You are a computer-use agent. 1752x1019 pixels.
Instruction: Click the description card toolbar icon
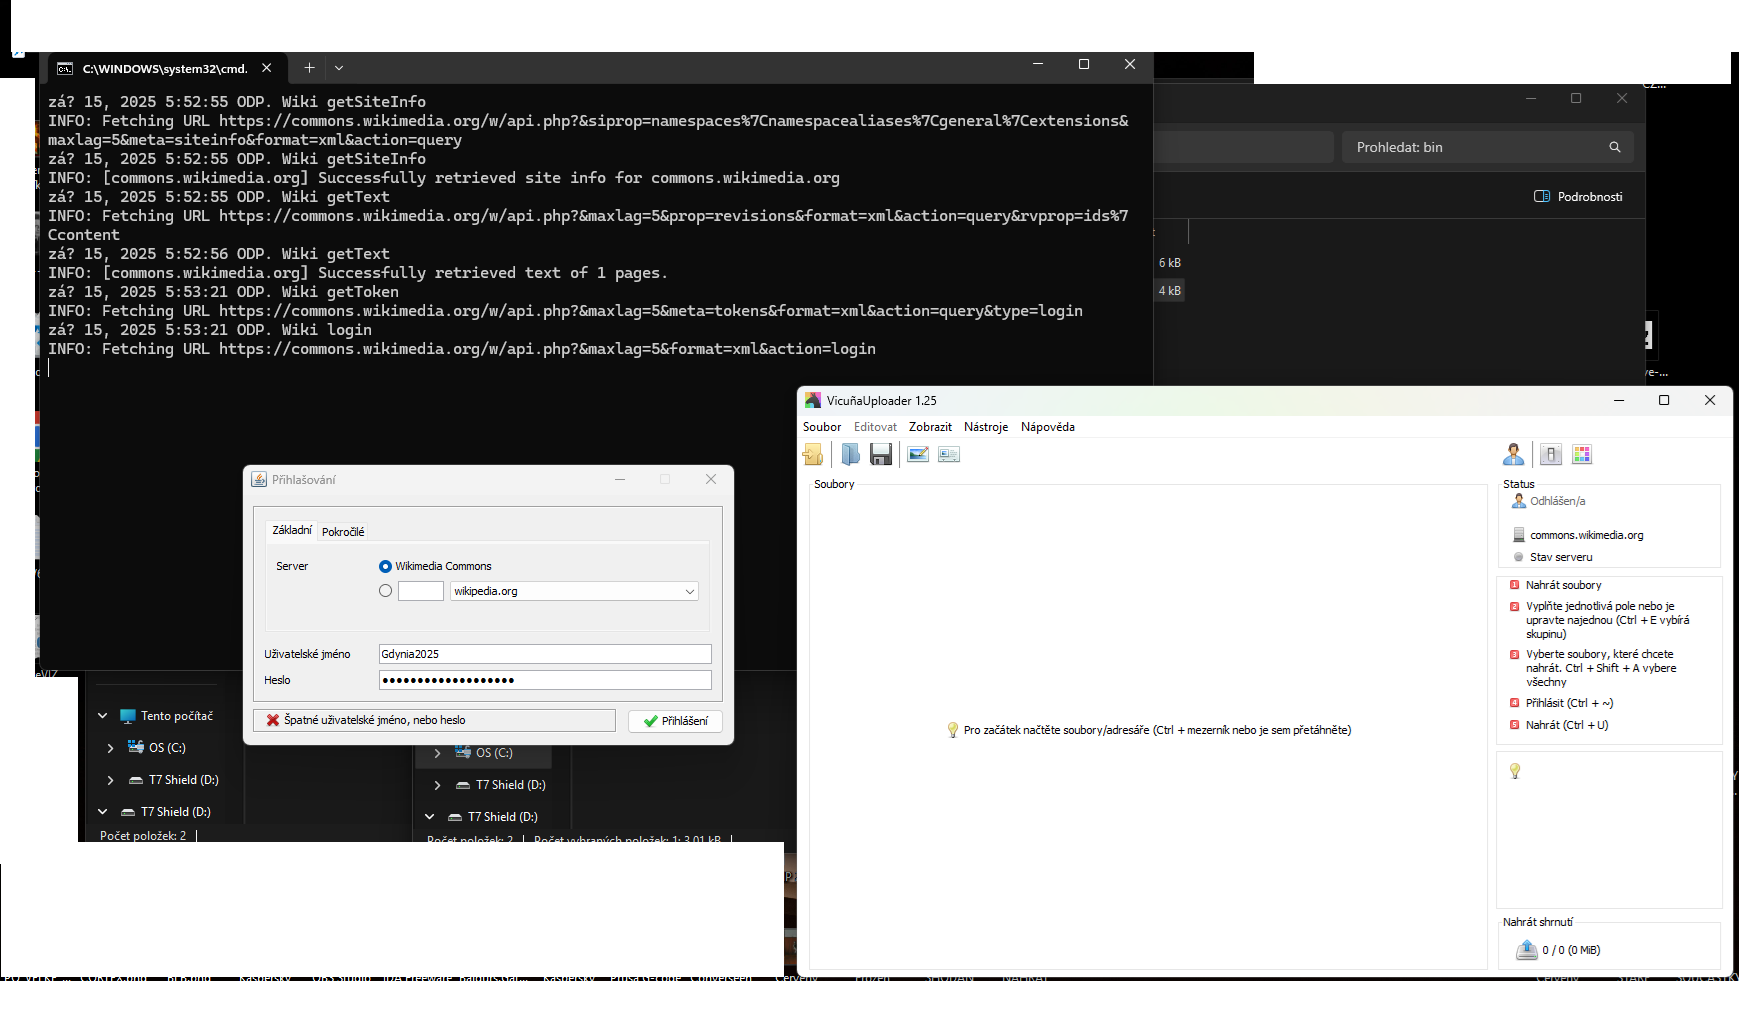949,455
